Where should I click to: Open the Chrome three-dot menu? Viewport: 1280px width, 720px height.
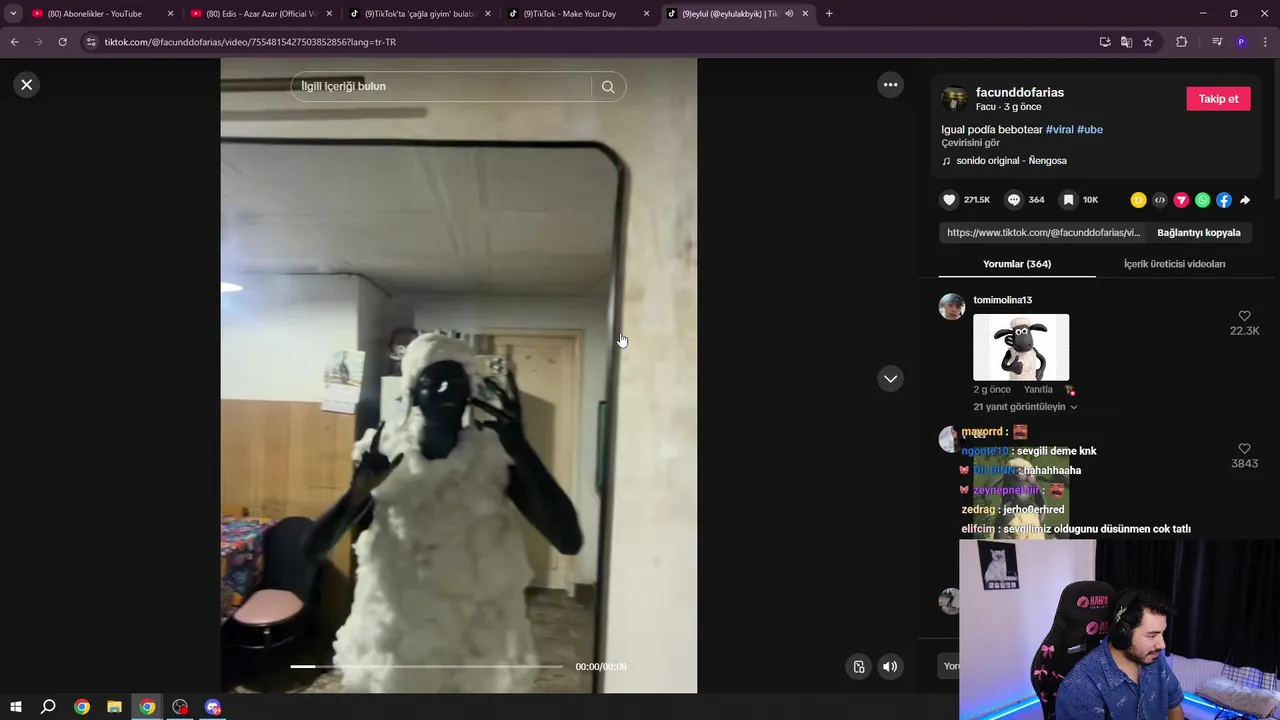click(x=1264, y=42)
